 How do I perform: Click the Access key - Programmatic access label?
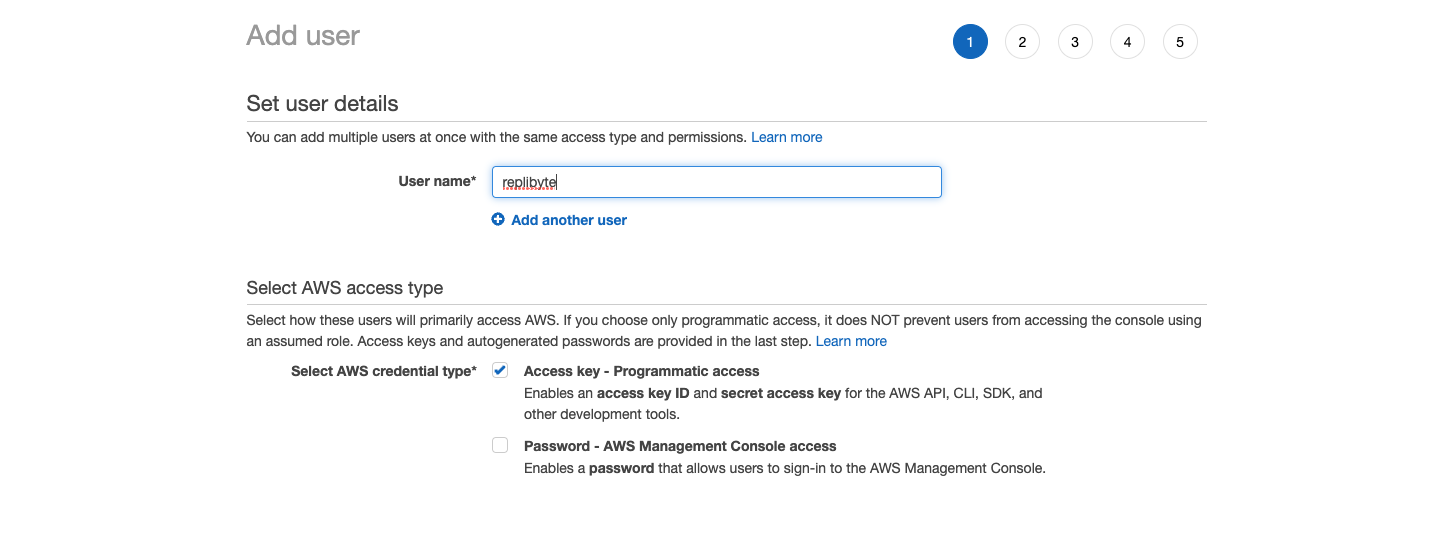tap(642, 371)
